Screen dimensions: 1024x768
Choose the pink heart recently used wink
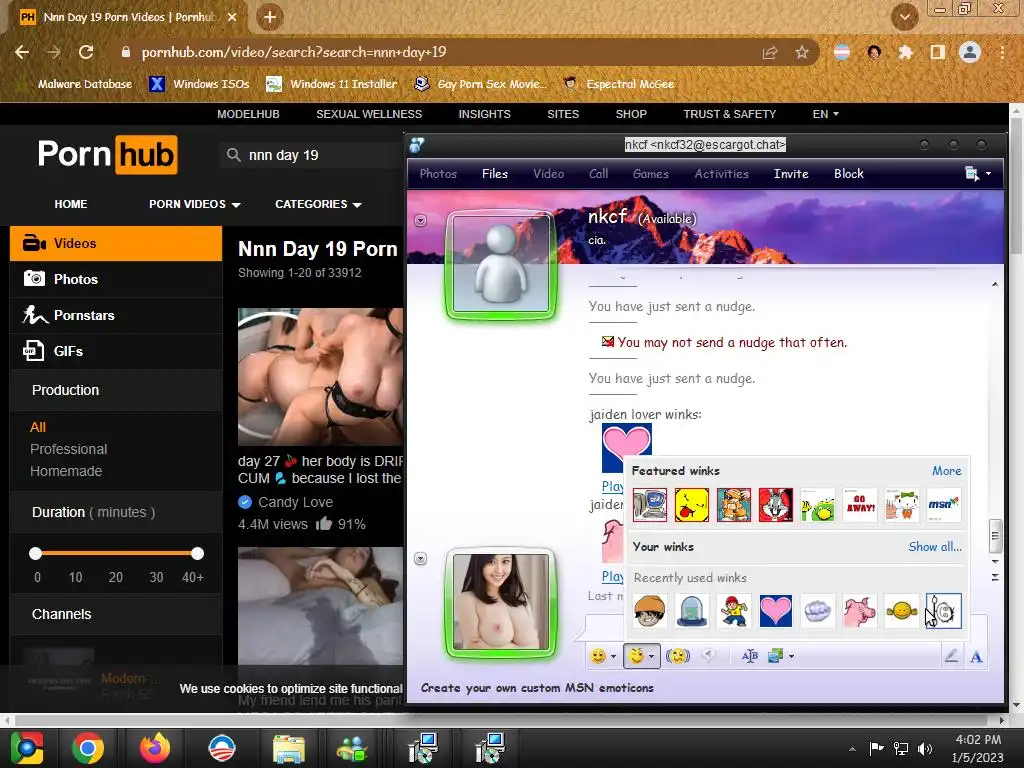776,611
